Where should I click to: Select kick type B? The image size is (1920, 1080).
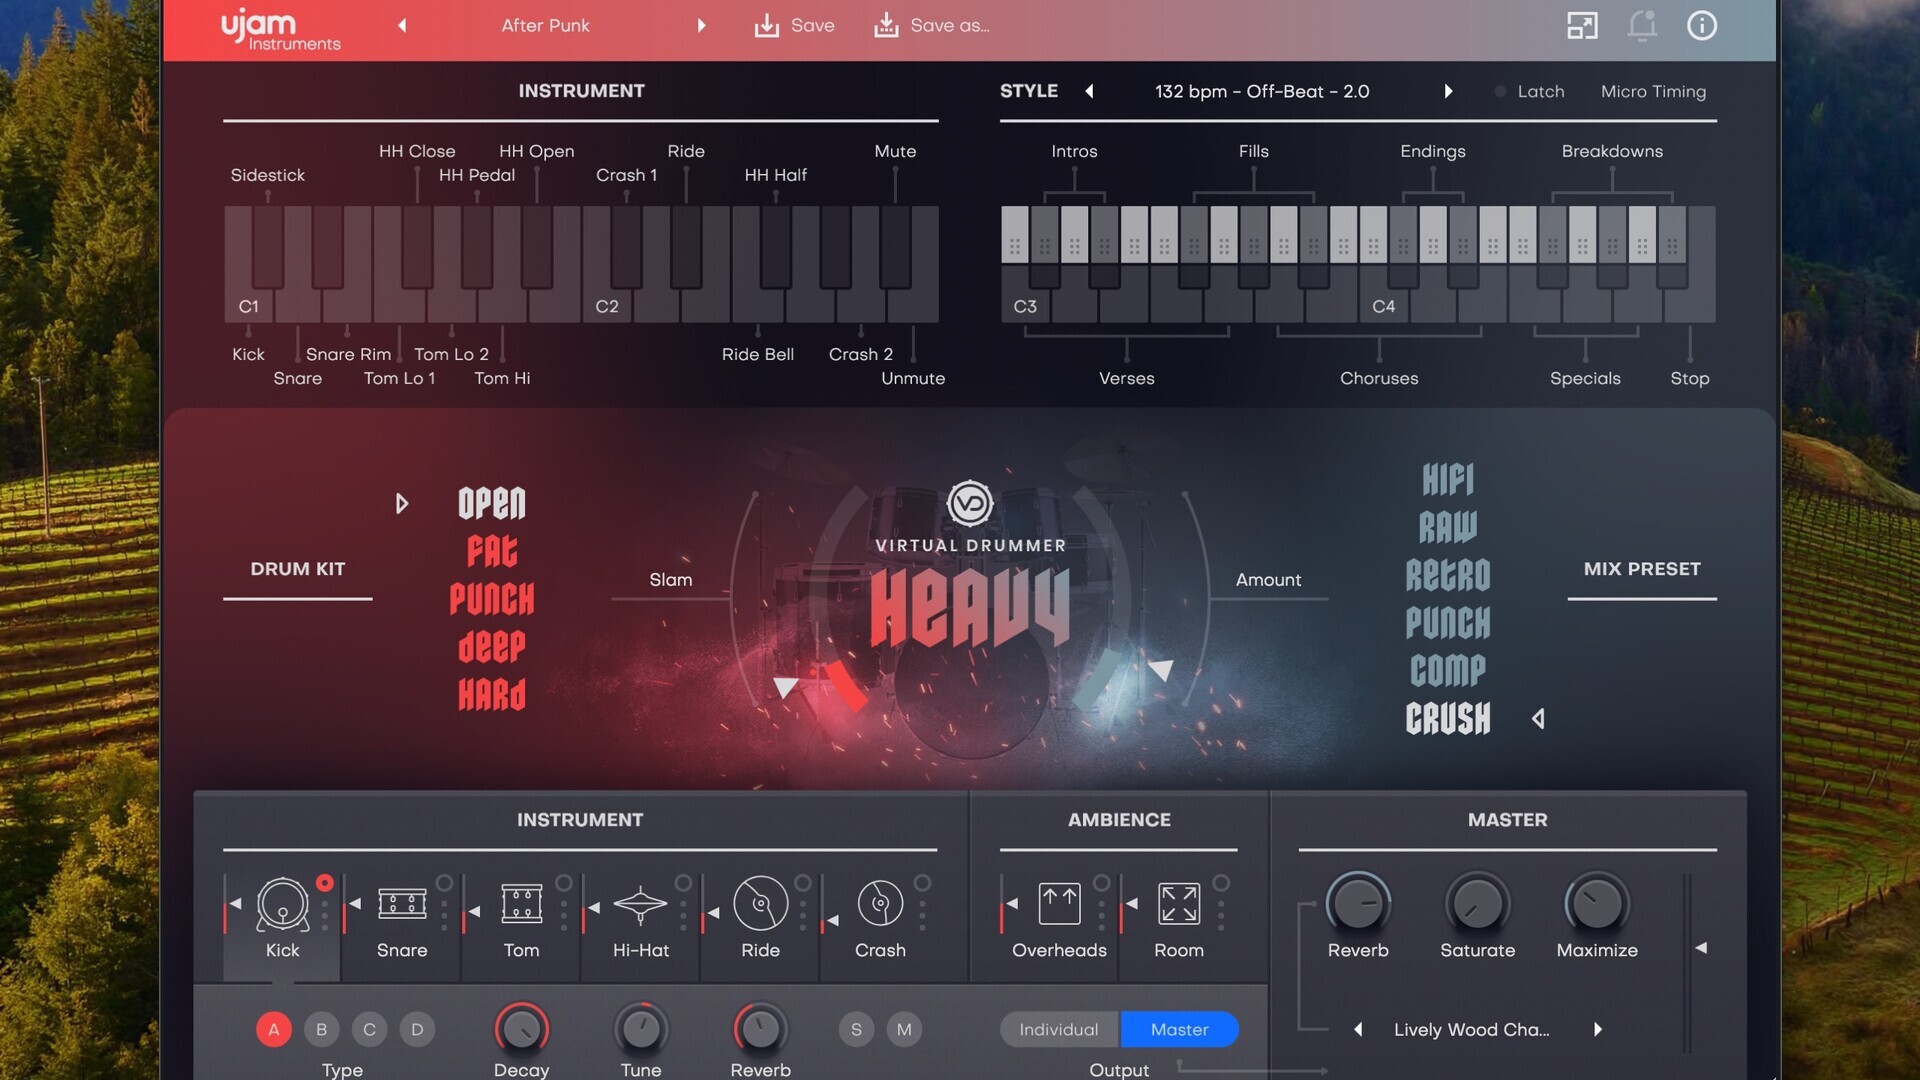tap(321, 1029)
